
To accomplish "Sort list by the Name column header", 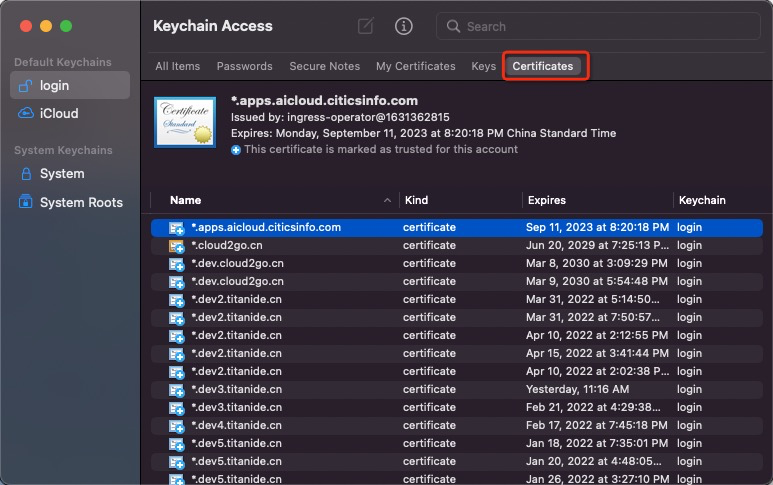I will click(x=186, y=201).
